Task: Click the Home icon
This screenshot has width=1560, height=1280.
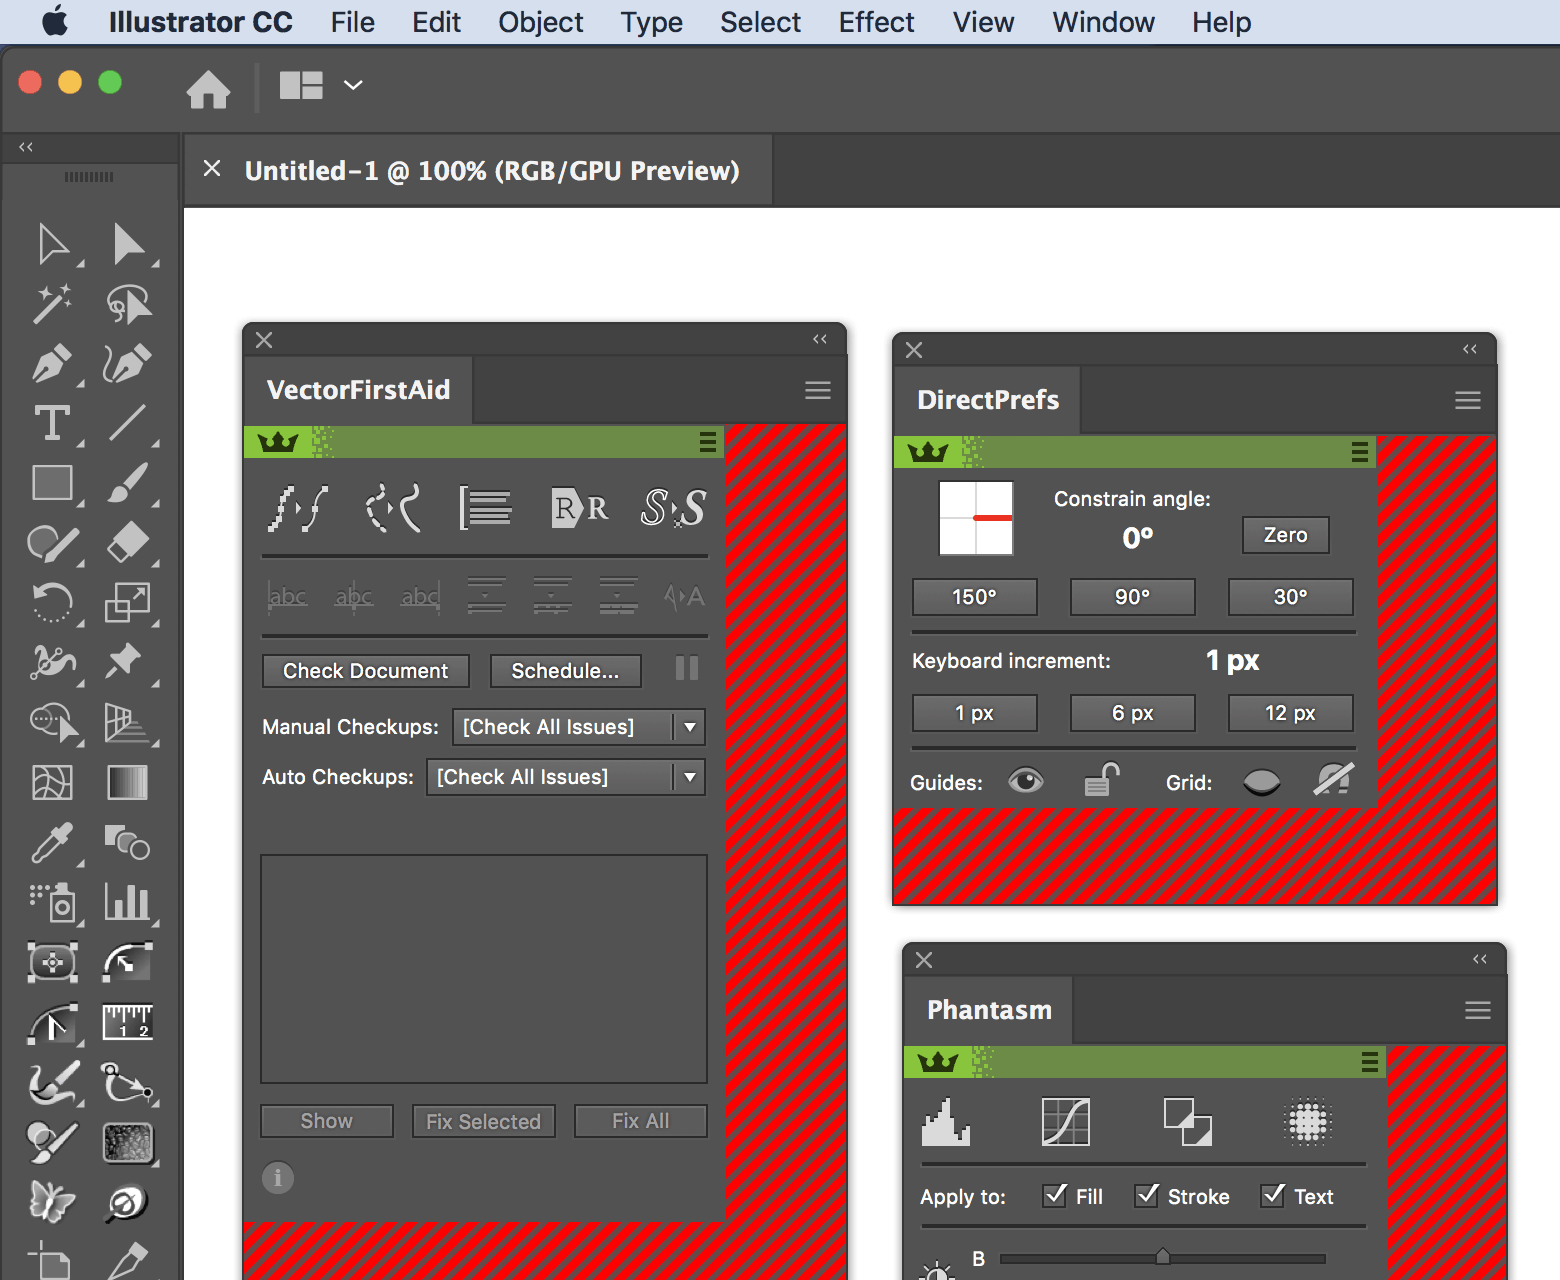Action: (208, 89)
